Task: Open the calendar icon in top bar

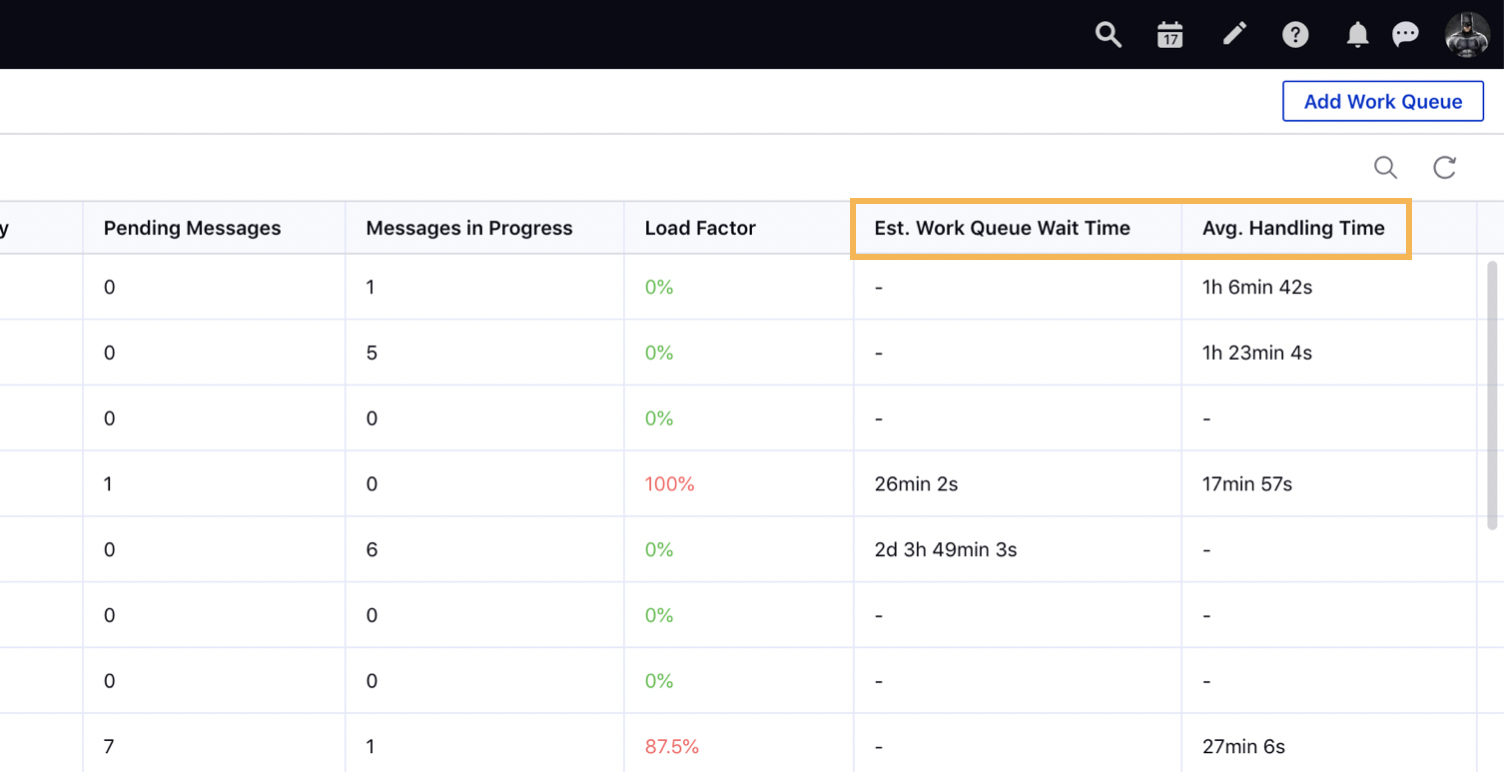Action: tap(1170, 35)
